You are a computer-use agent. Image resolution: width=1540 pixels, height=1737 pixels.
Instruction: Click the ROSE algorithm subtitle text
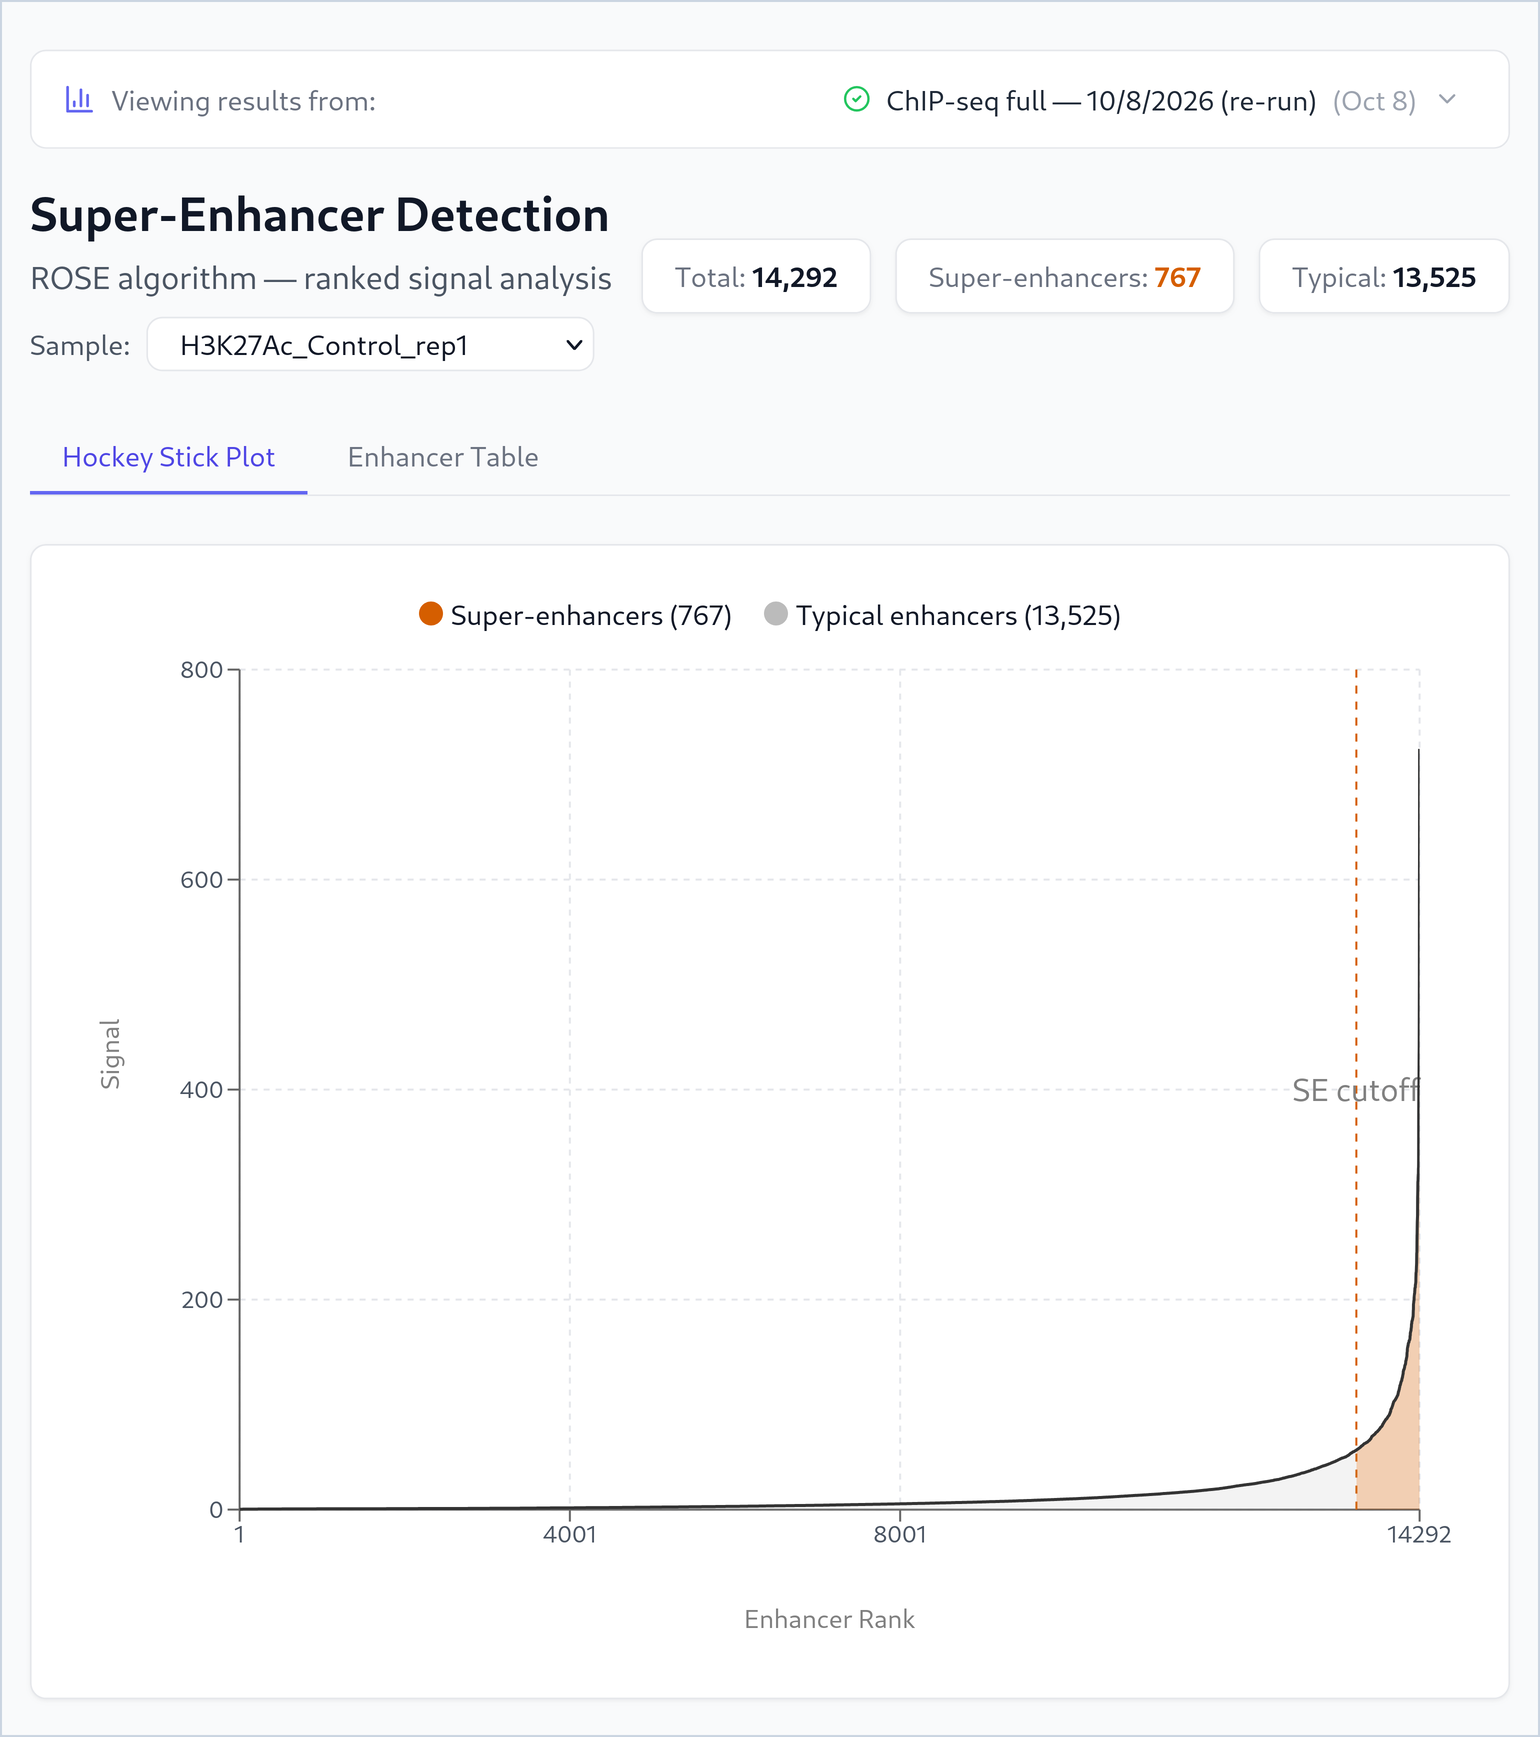pos(321,278)
